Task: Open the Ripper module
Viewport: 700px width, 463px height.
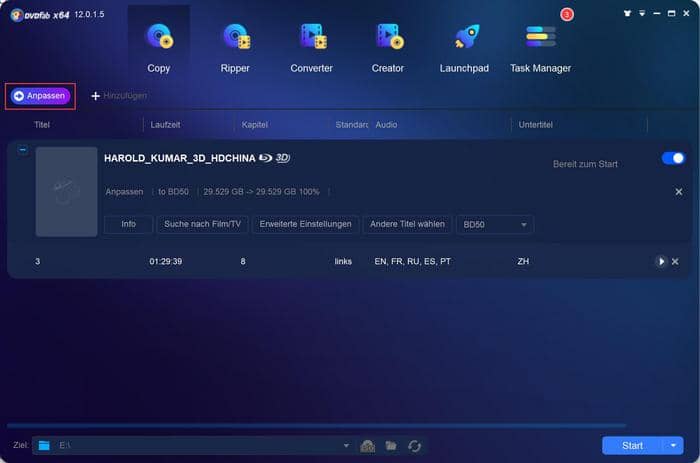Action: [235, 48]
